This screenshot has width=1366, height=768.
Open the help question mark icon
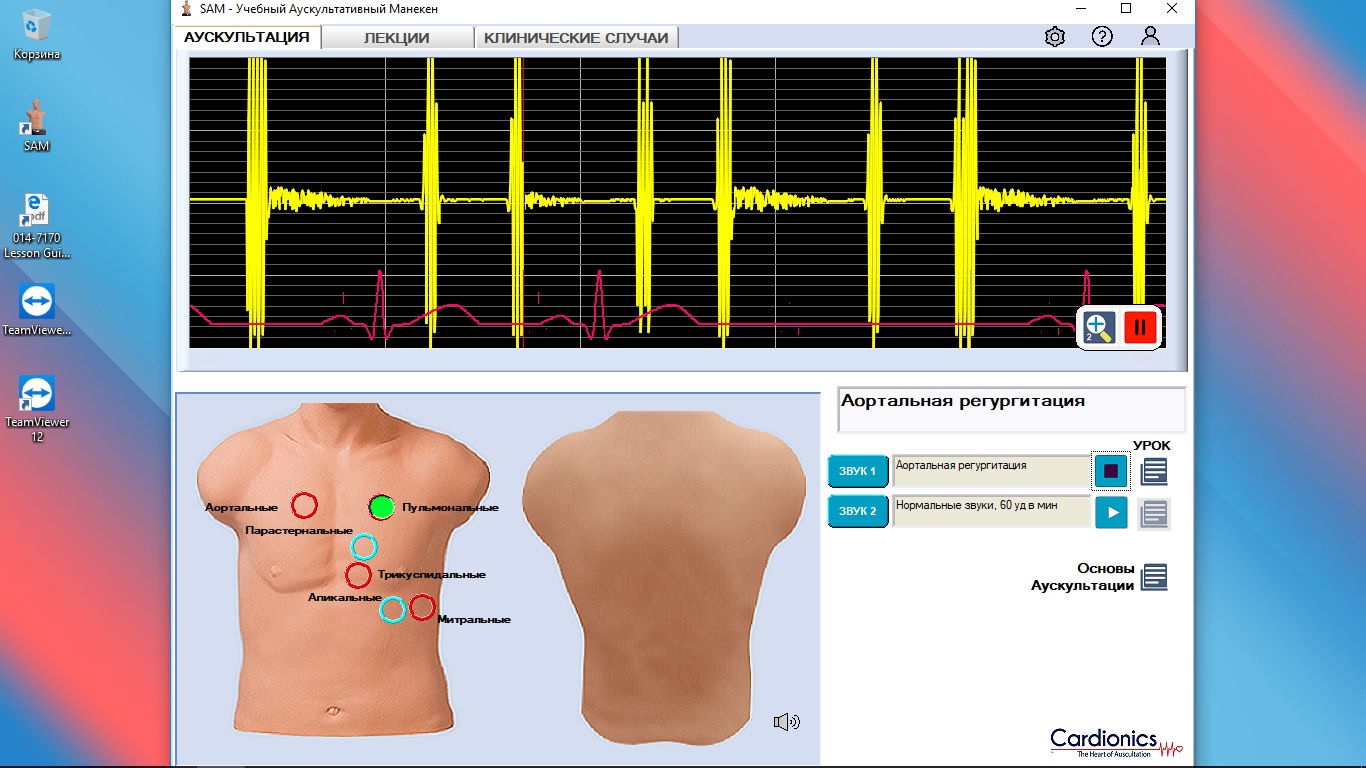1102,37
